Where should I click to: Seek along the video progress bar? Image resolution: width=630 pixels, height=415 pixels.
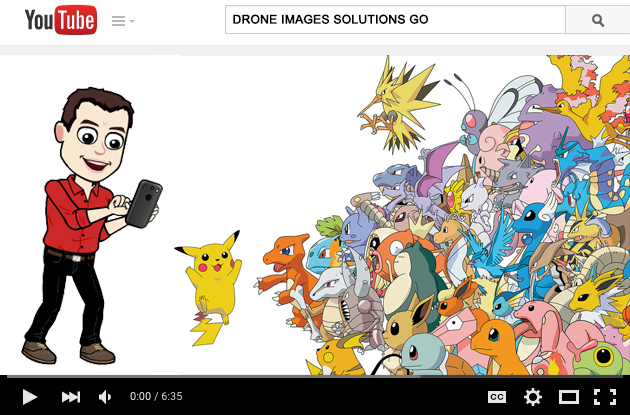tap(315, 376)
